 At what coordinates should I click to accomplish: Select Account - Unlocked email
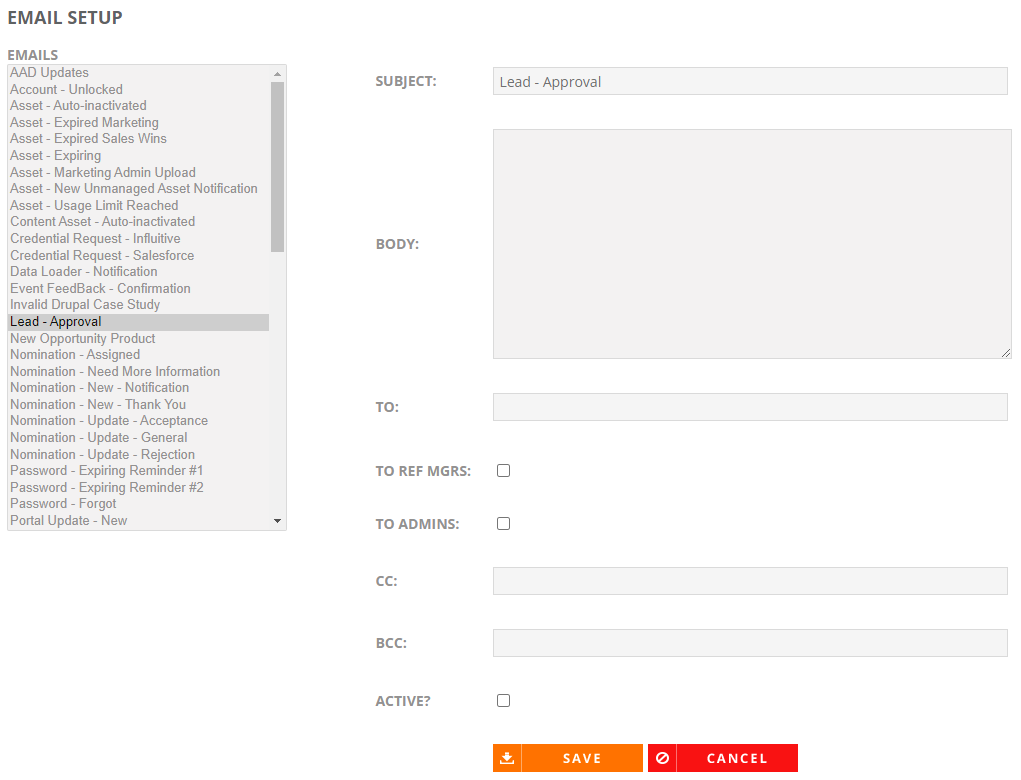pyautogui.click(x=139, y=89)
